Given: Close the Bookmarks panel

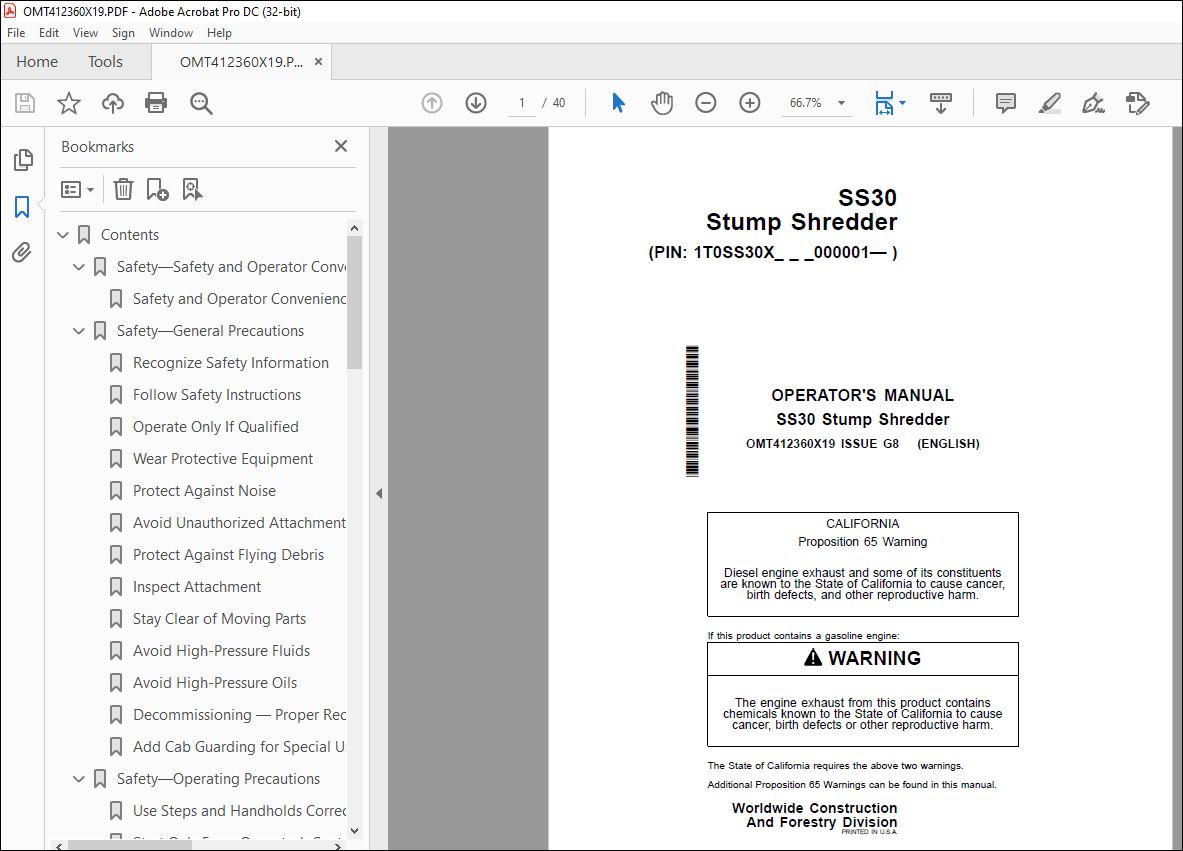Looking at the screenshot, I should (x=341, y=146).
